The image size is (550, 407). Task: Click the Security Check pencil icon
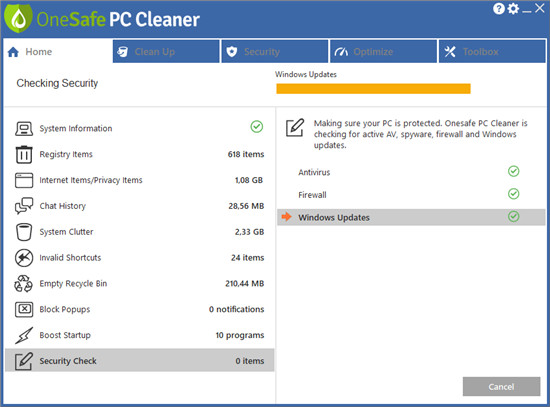[x=24, y=361]
